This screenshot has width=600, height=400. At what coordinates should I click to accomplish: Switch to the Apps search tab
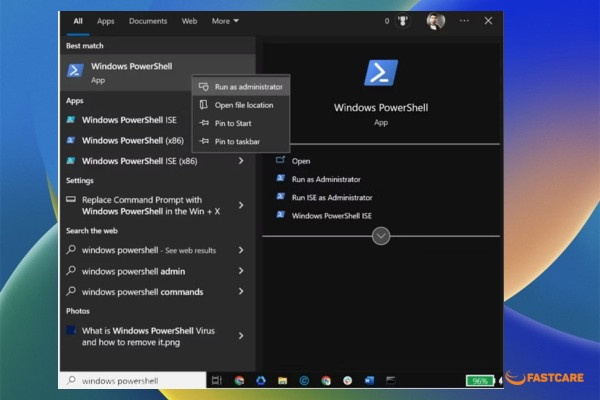106,21
